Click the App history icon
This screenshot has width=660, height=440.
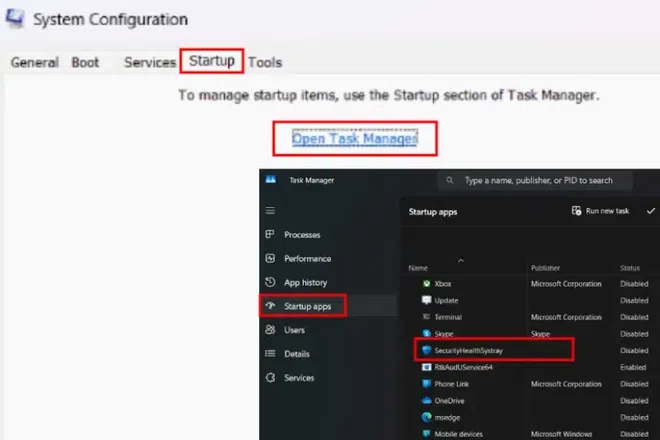(270, 283)
